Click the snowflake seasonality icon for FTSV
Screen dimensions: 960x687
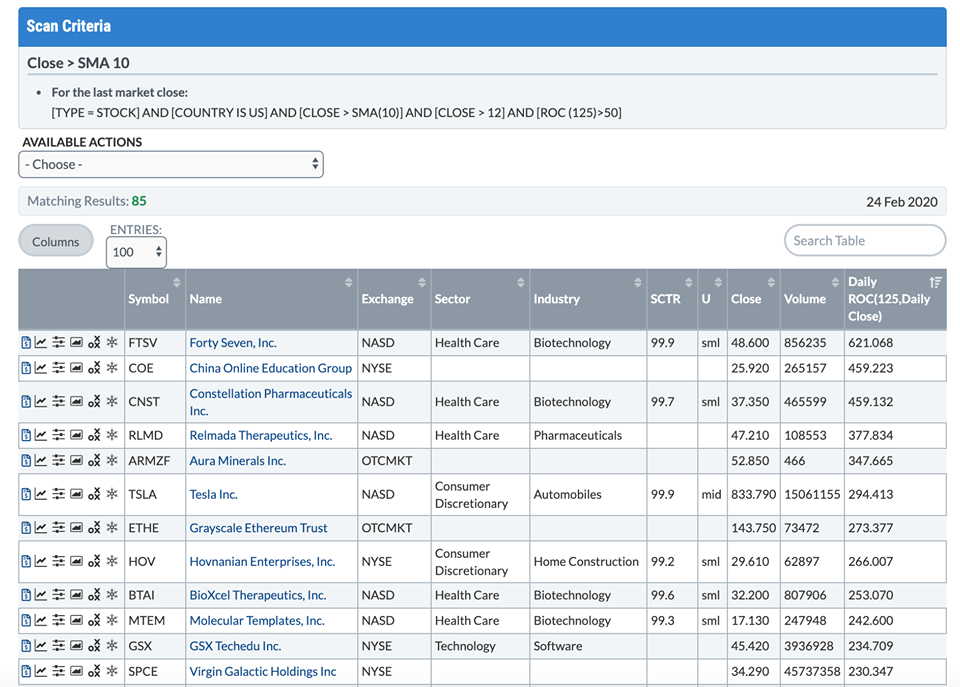(x=112, y=342)
